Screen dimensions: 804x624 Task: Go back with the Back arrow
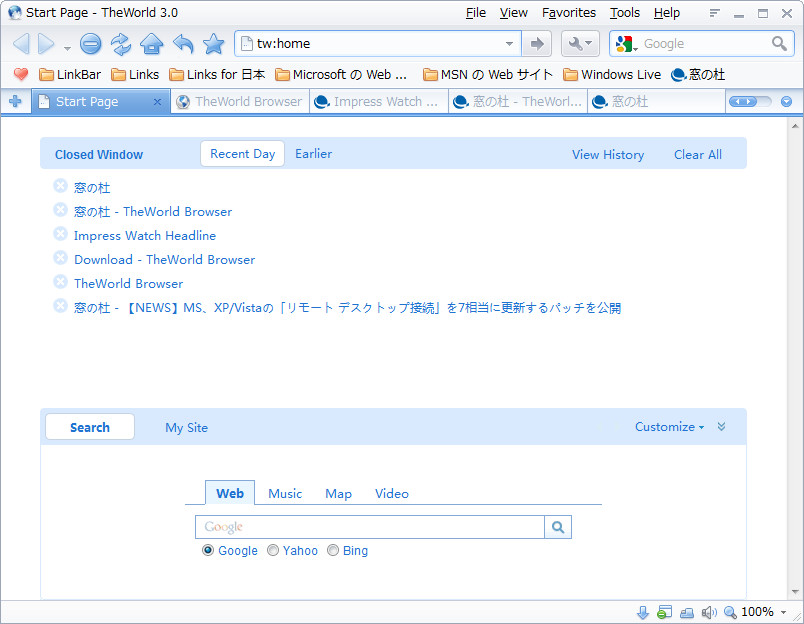21,44
